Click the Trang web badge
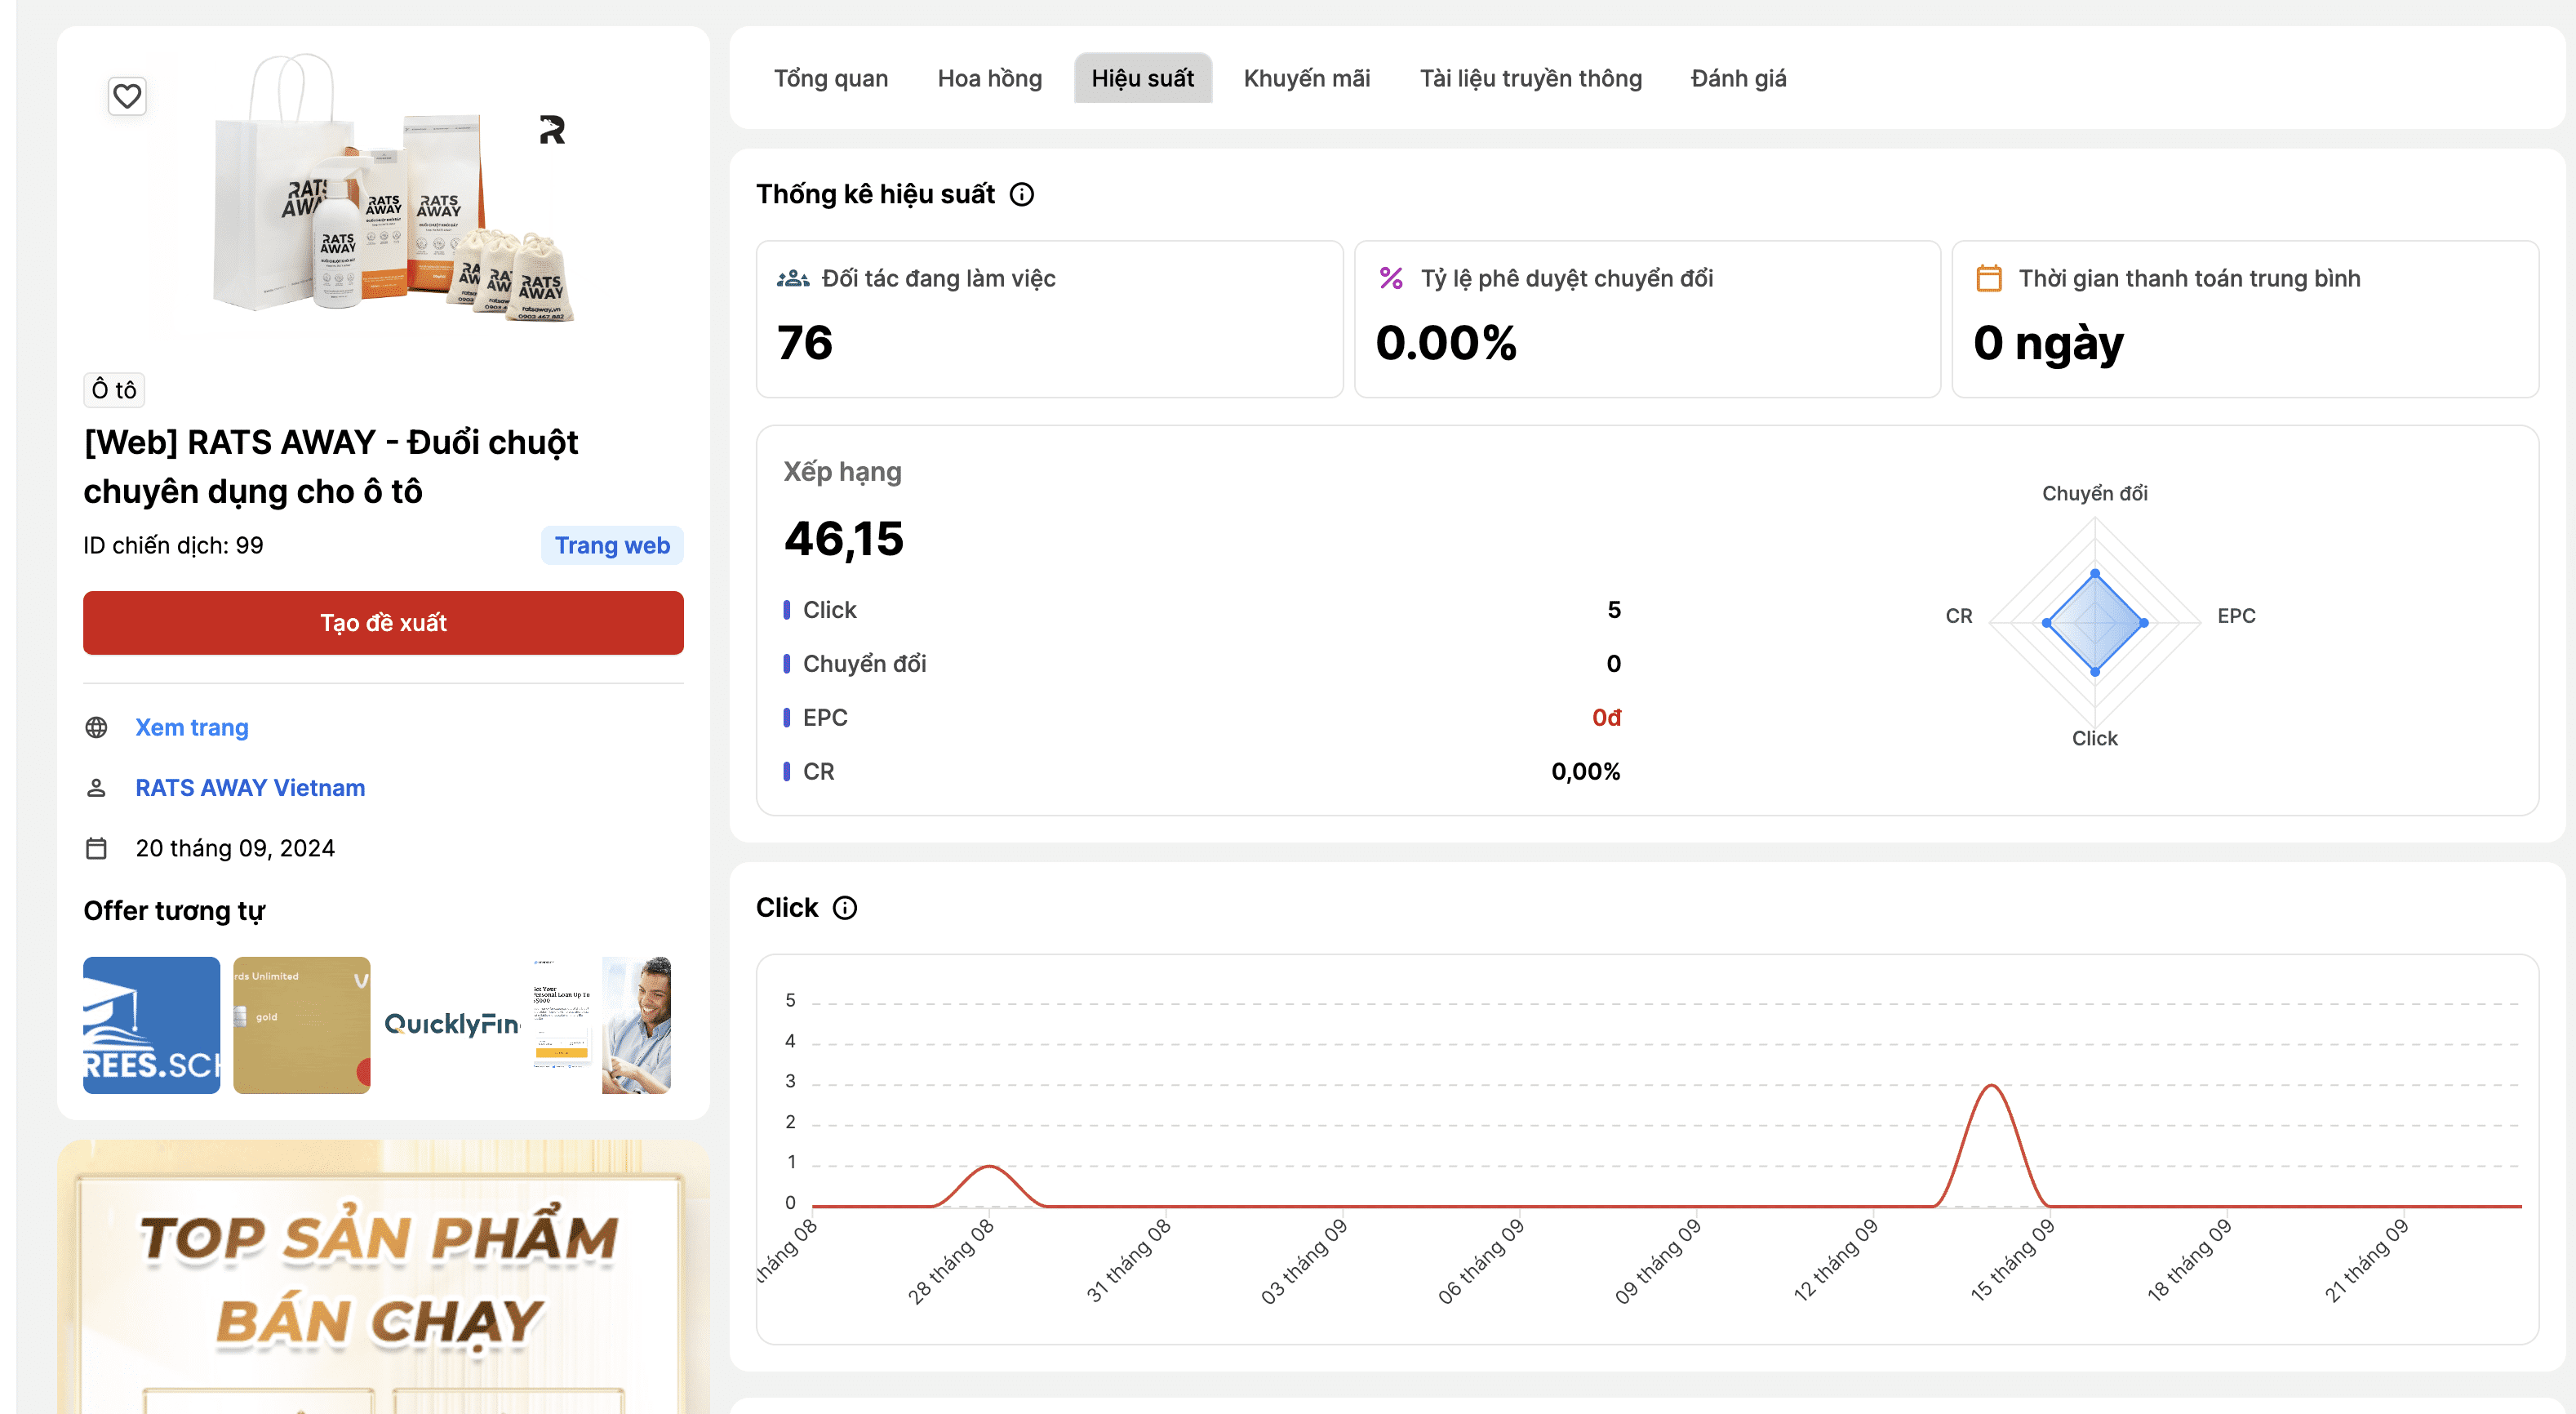The image size is (2576, 1414). [x=612, y=546]
